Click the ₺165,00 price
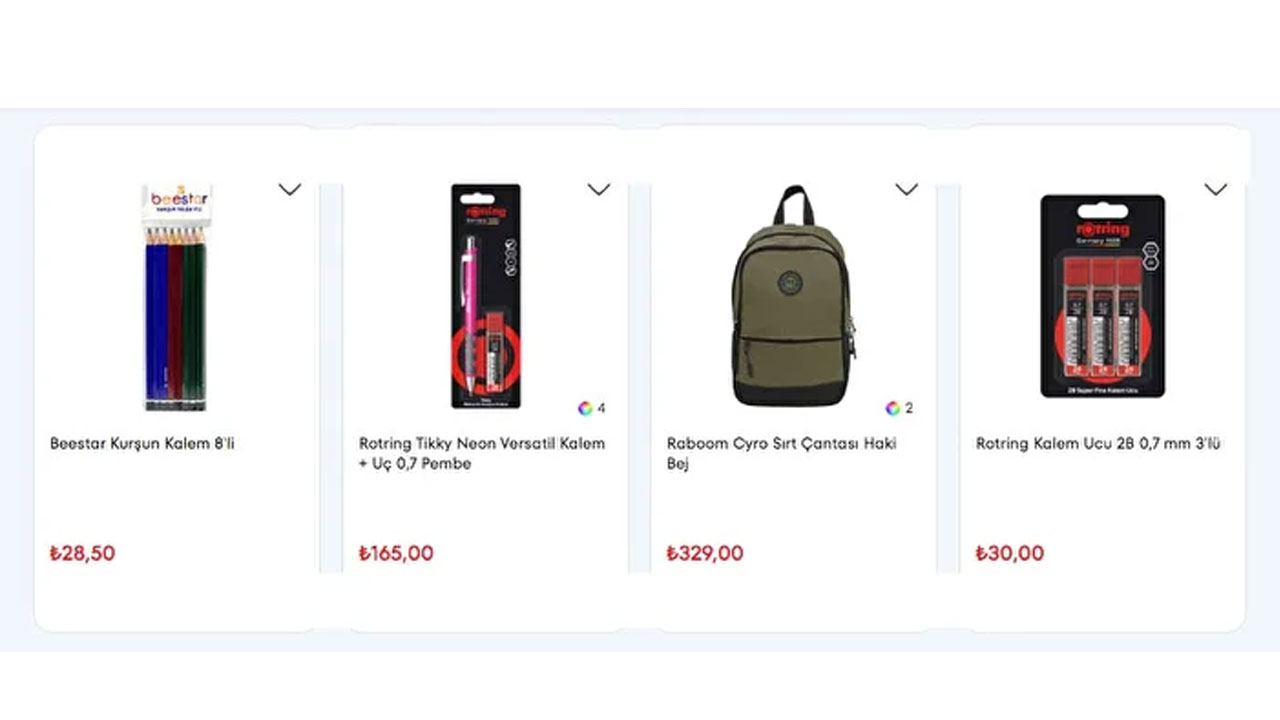Viewport: 1280px width, 720px height. (x=396, y=553)
